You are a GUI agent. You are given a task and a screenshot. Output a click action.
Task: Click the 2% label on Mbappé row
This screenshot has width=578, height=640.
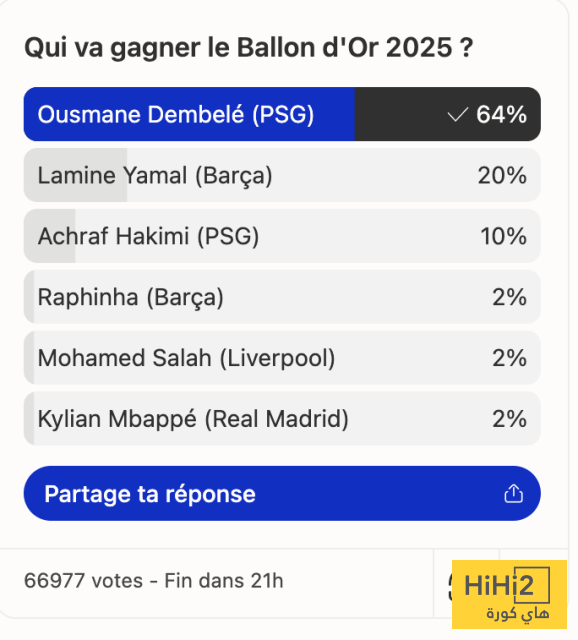509,419
